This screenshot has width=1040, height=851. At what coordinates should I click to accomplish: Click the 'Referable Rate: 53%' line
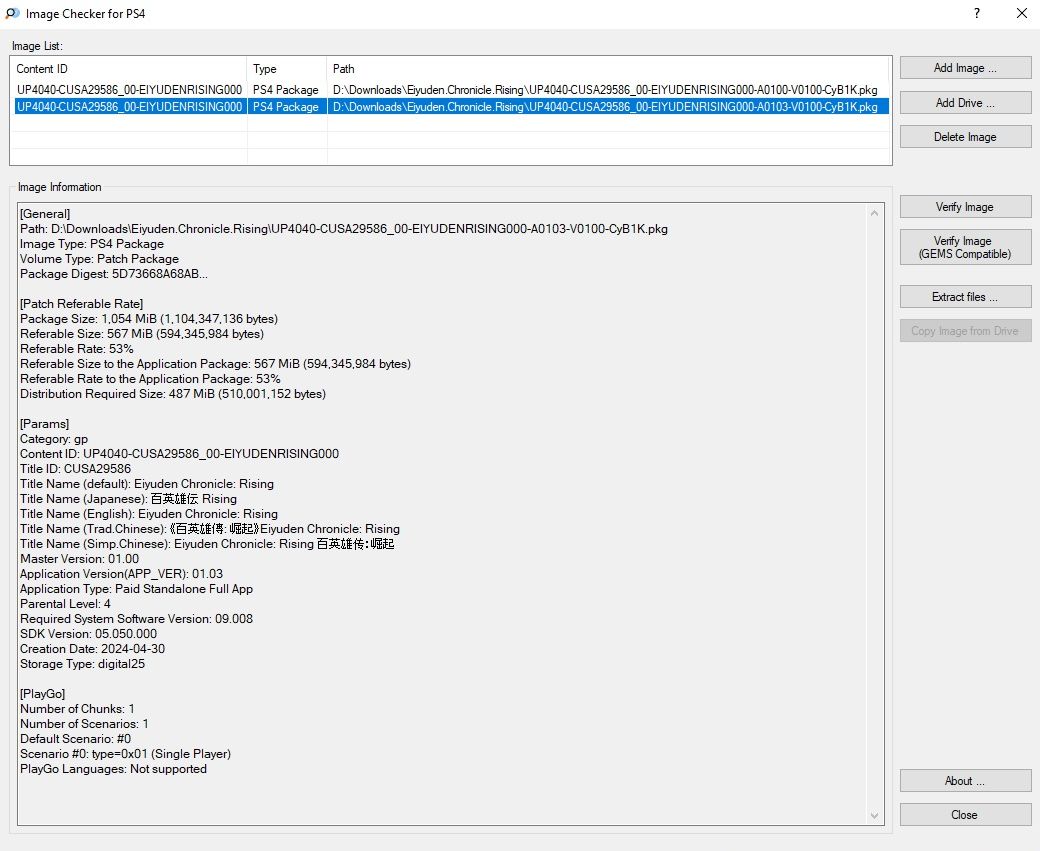point(76,349)
